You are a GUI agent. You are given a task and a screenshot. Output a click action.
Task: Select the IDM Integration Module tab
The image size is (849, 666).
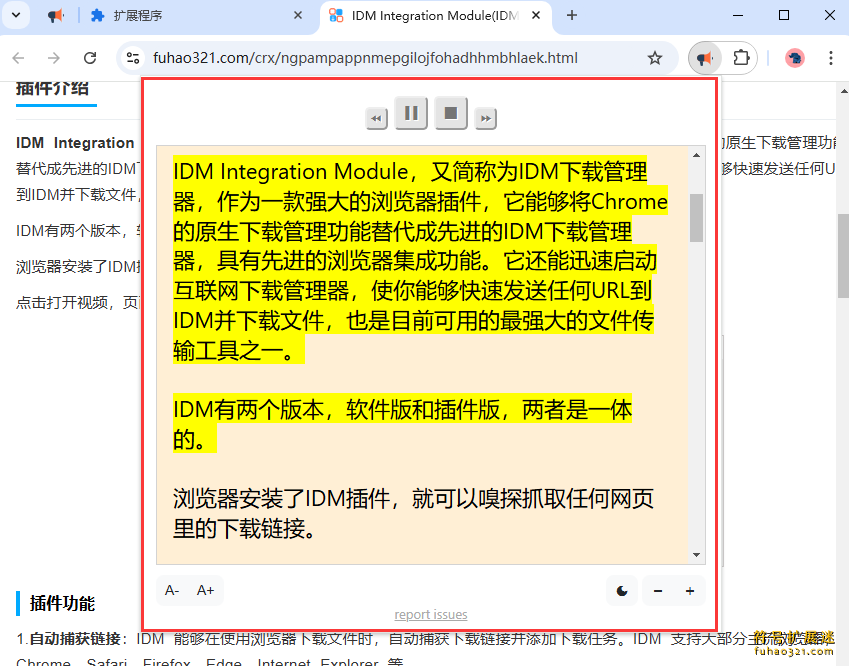click(435, 16)
